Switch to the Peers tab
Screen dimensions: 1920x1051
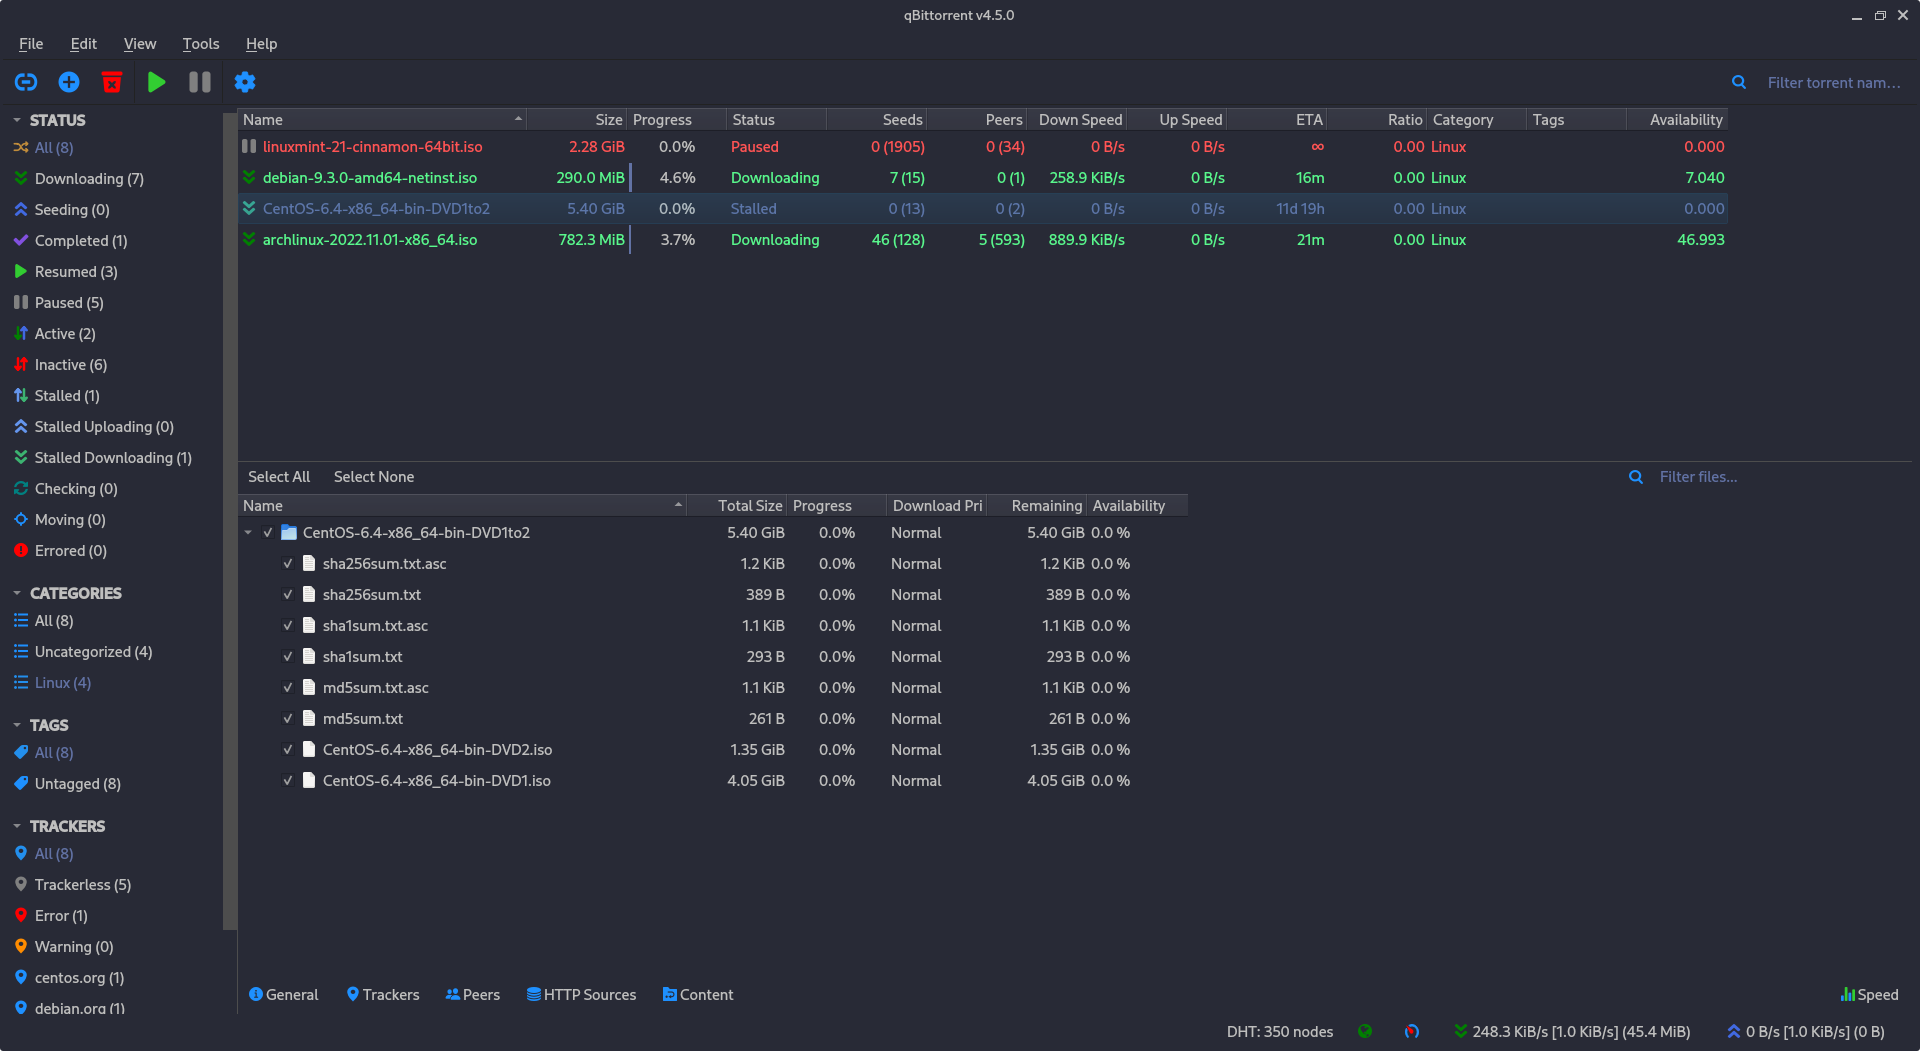tap(473, 995)
